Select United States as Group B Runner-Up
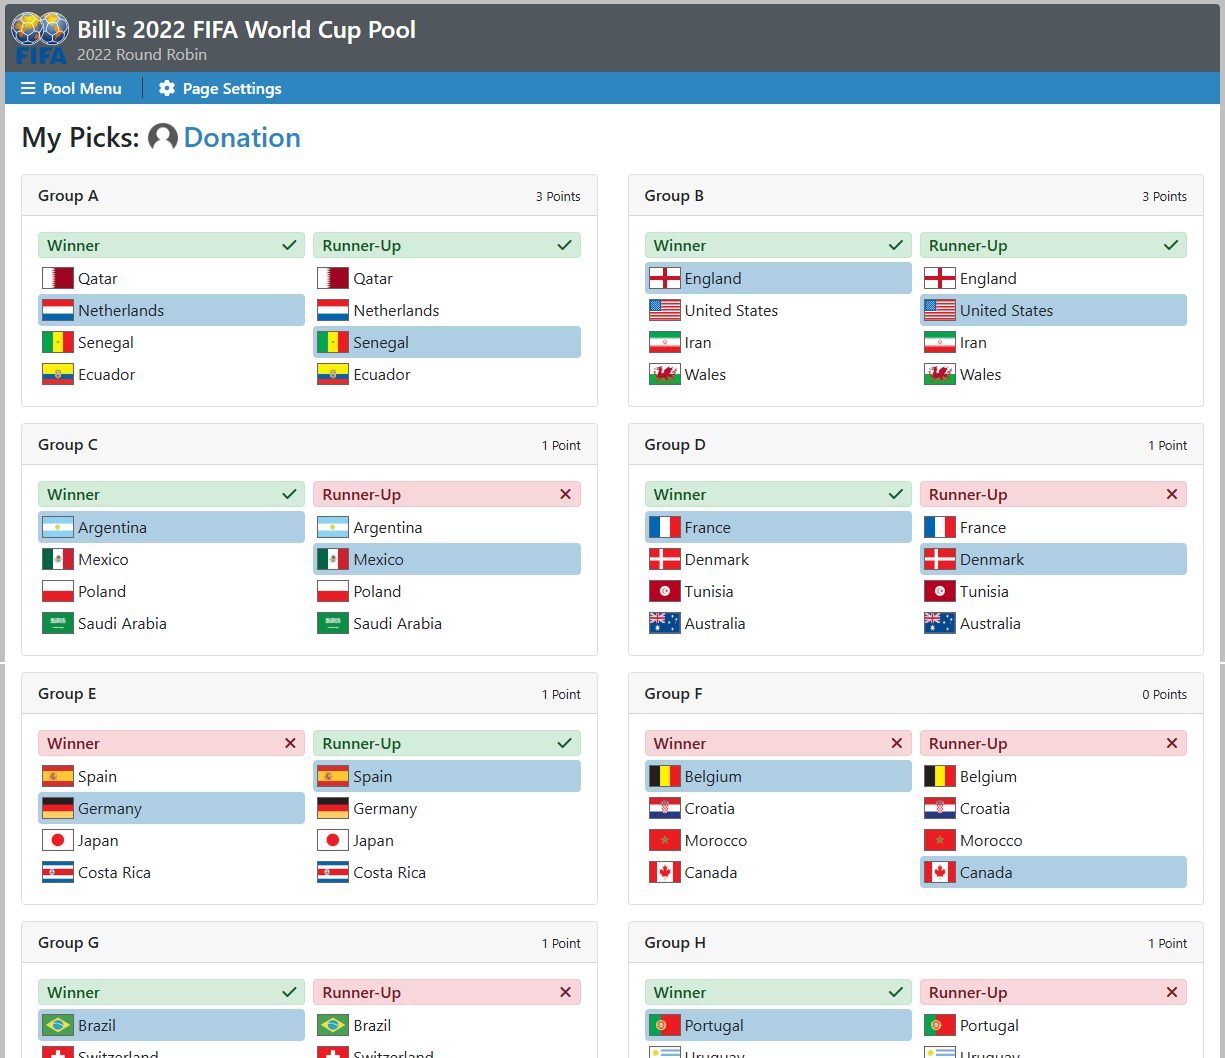Viewport: 1225px width, 1058px height. pos(1053,310)
